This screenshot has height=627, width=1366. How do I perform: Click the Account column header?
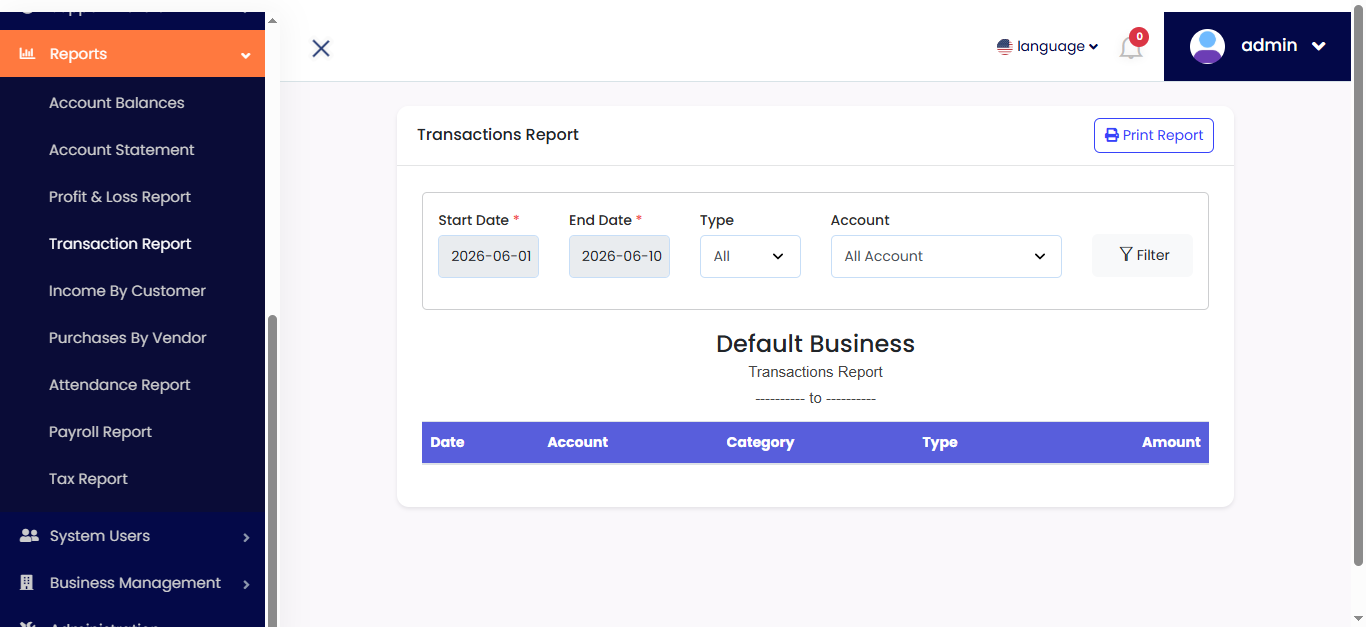click(577, 442)
